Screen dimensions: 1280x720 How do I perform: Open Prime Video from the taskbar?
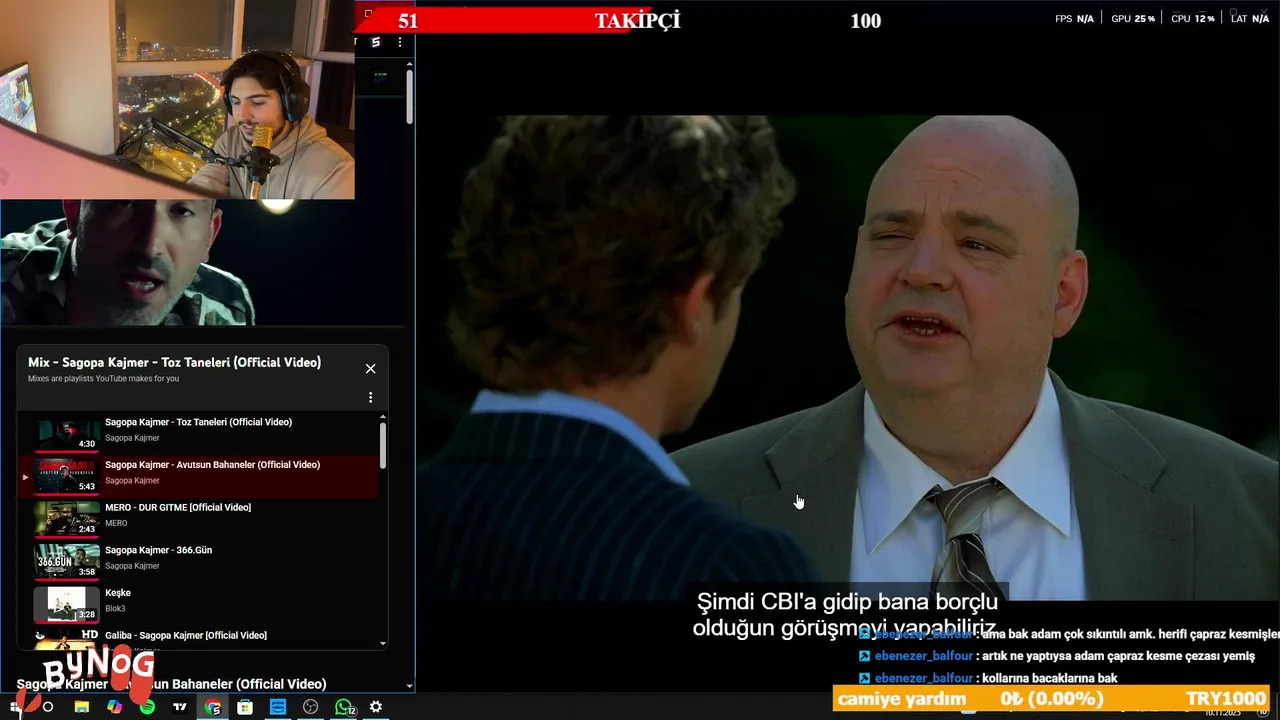coord(278,707)
